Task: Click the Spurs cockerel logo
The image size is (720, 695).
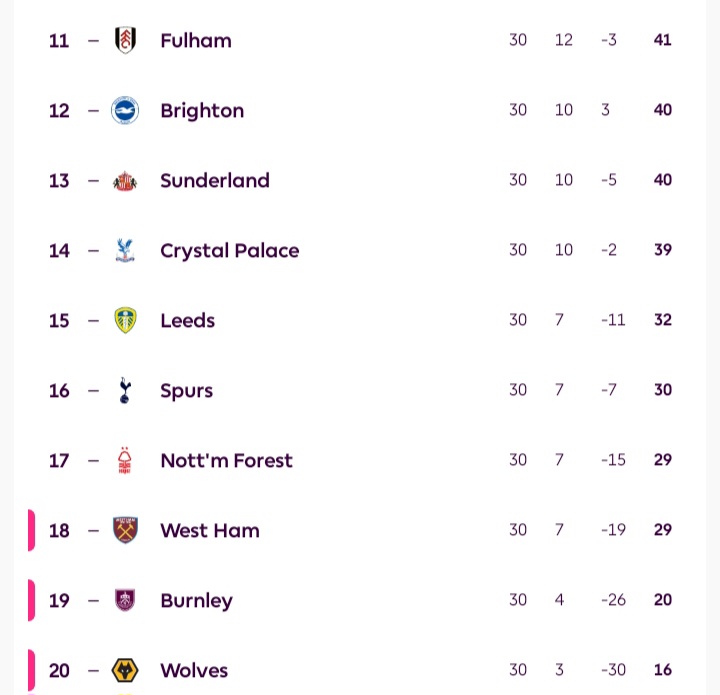Action: (125, 390)
